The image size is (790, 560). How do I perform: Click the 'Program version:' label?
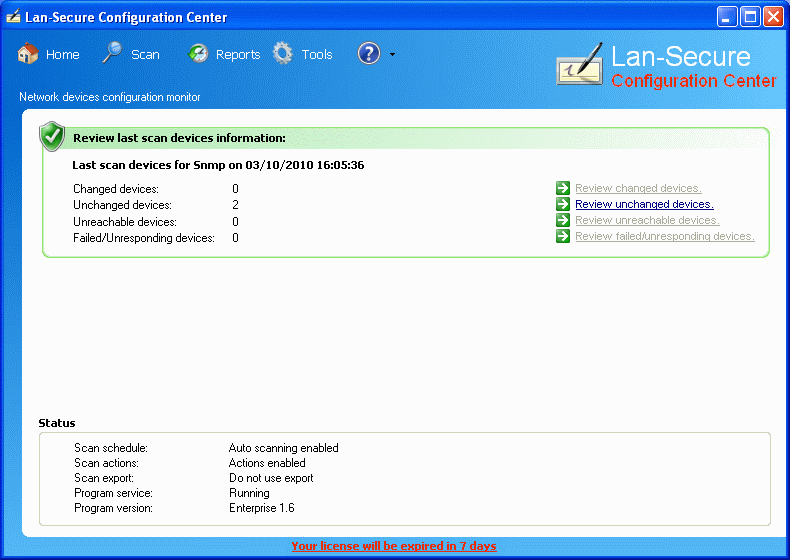coord(113,508)
